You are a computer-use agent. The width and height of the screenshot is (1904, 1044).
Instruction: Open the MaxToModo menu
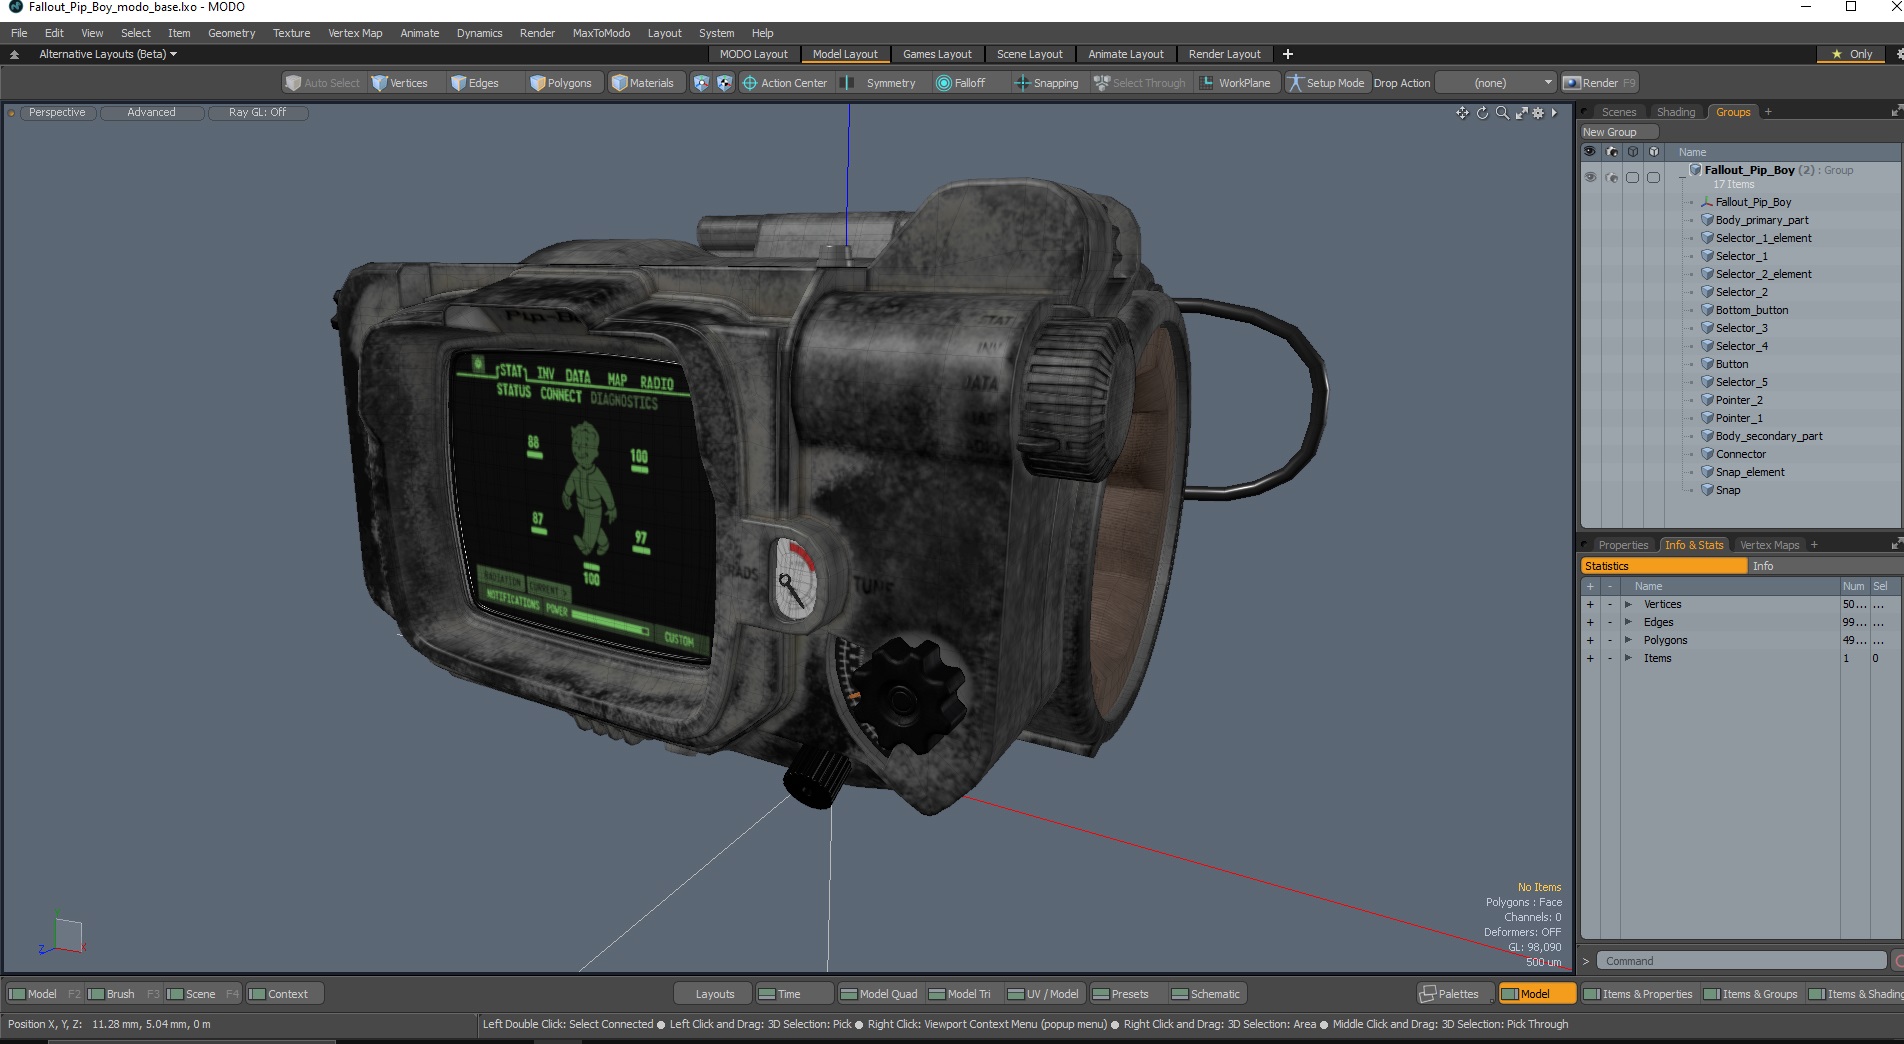(601, 33)
